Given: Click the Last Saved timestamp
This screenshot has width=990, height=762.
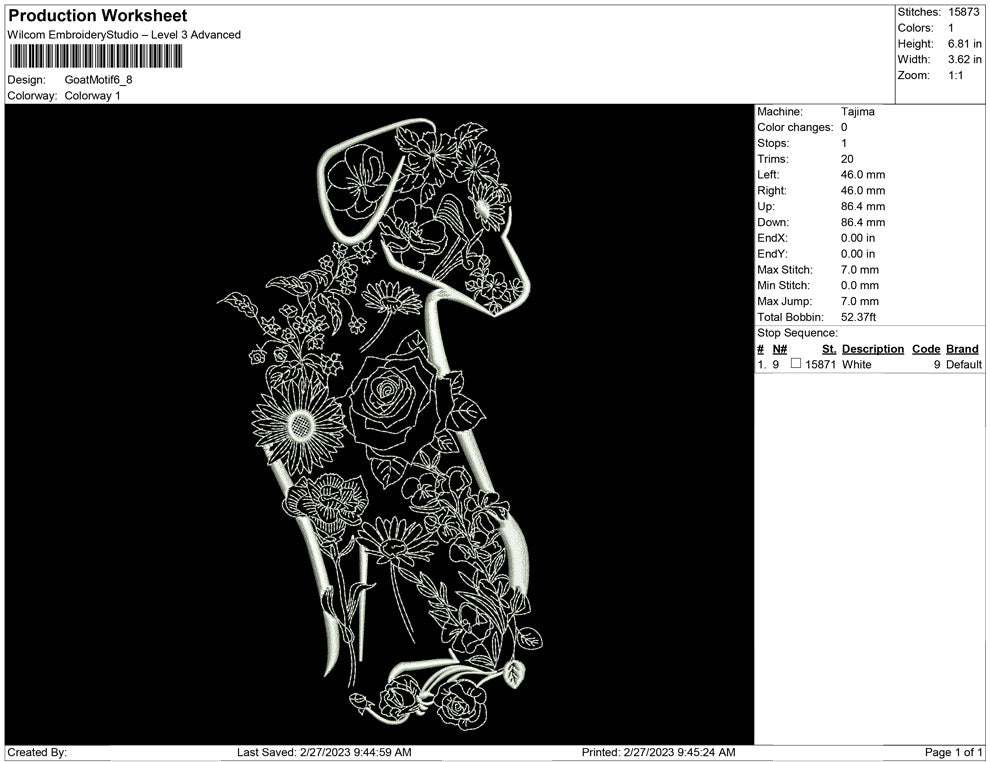Looking at the screenshot, I should point(324,752).
